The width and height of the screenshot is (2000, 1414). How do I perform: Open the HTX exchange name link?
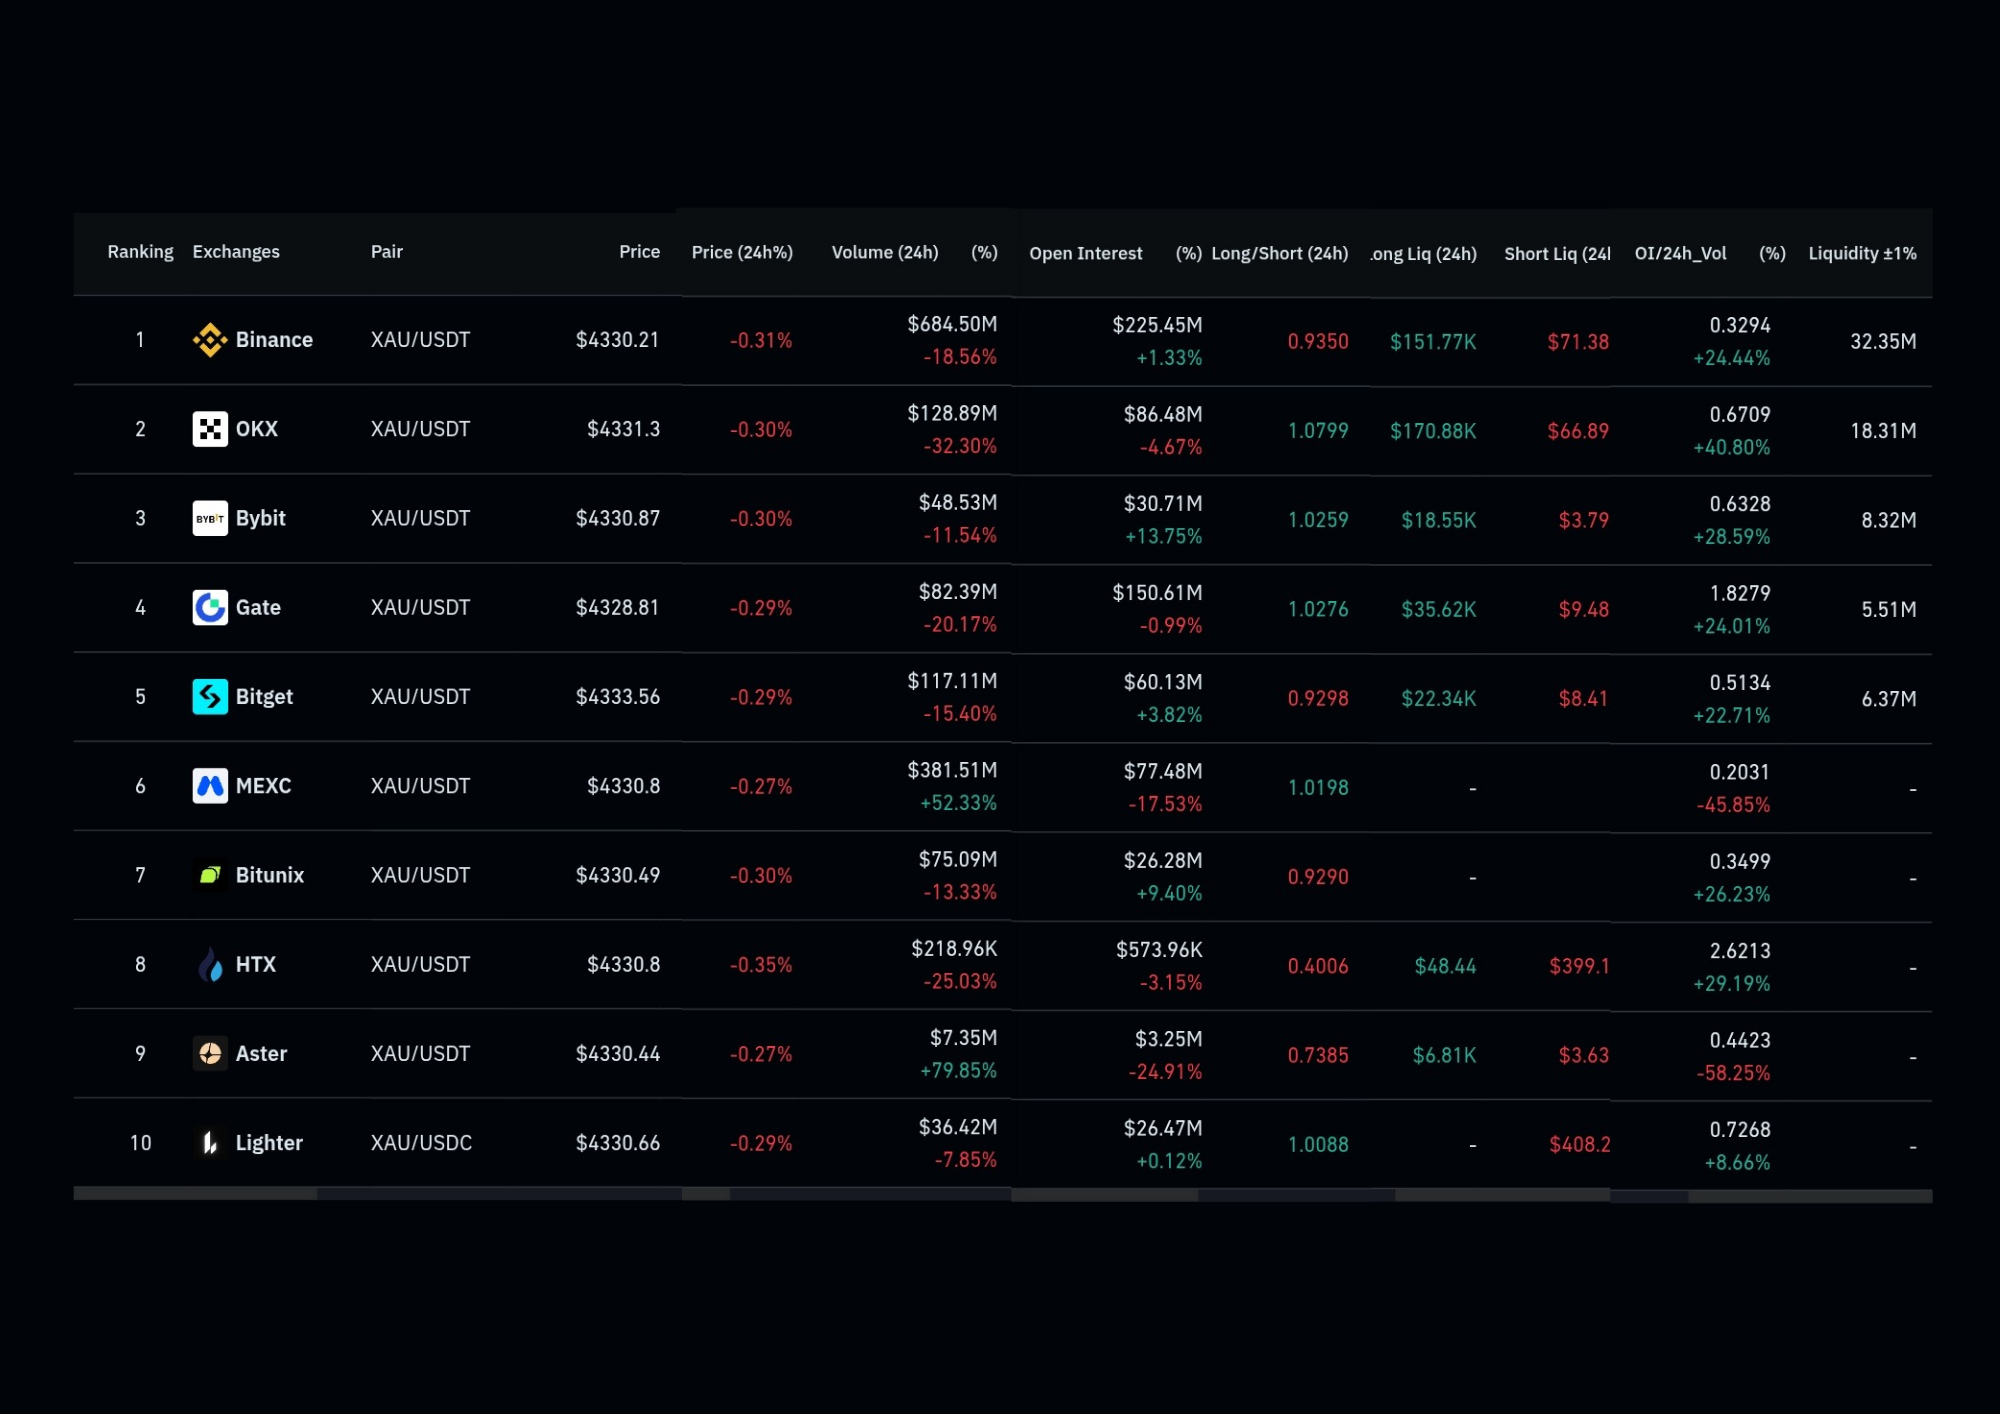click(256, 964)
